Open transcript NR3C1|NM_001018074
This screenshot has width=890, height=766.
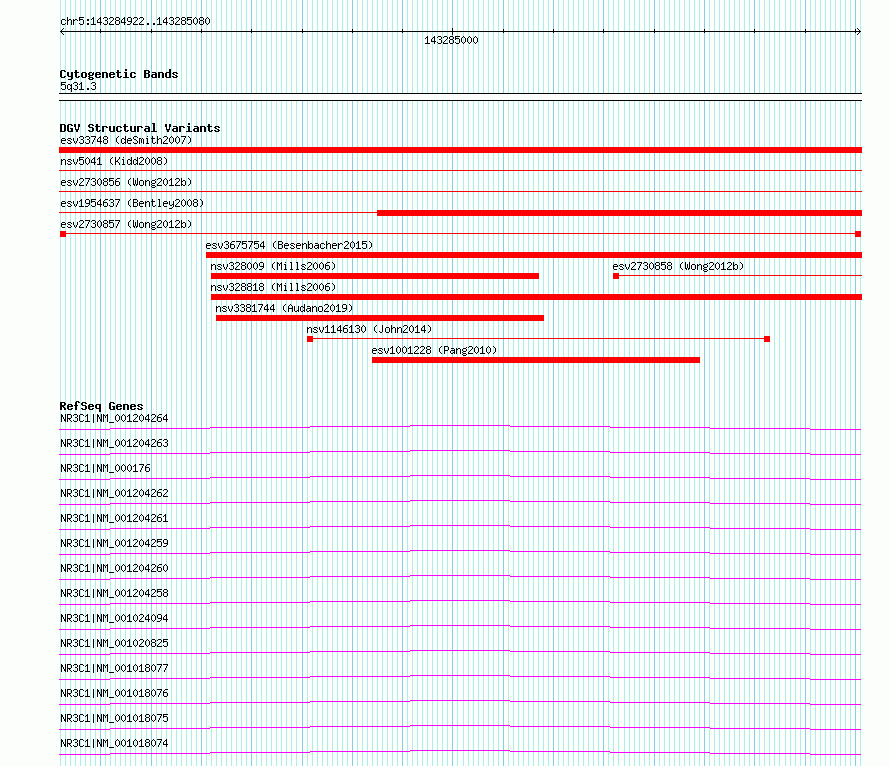point(114,743)
